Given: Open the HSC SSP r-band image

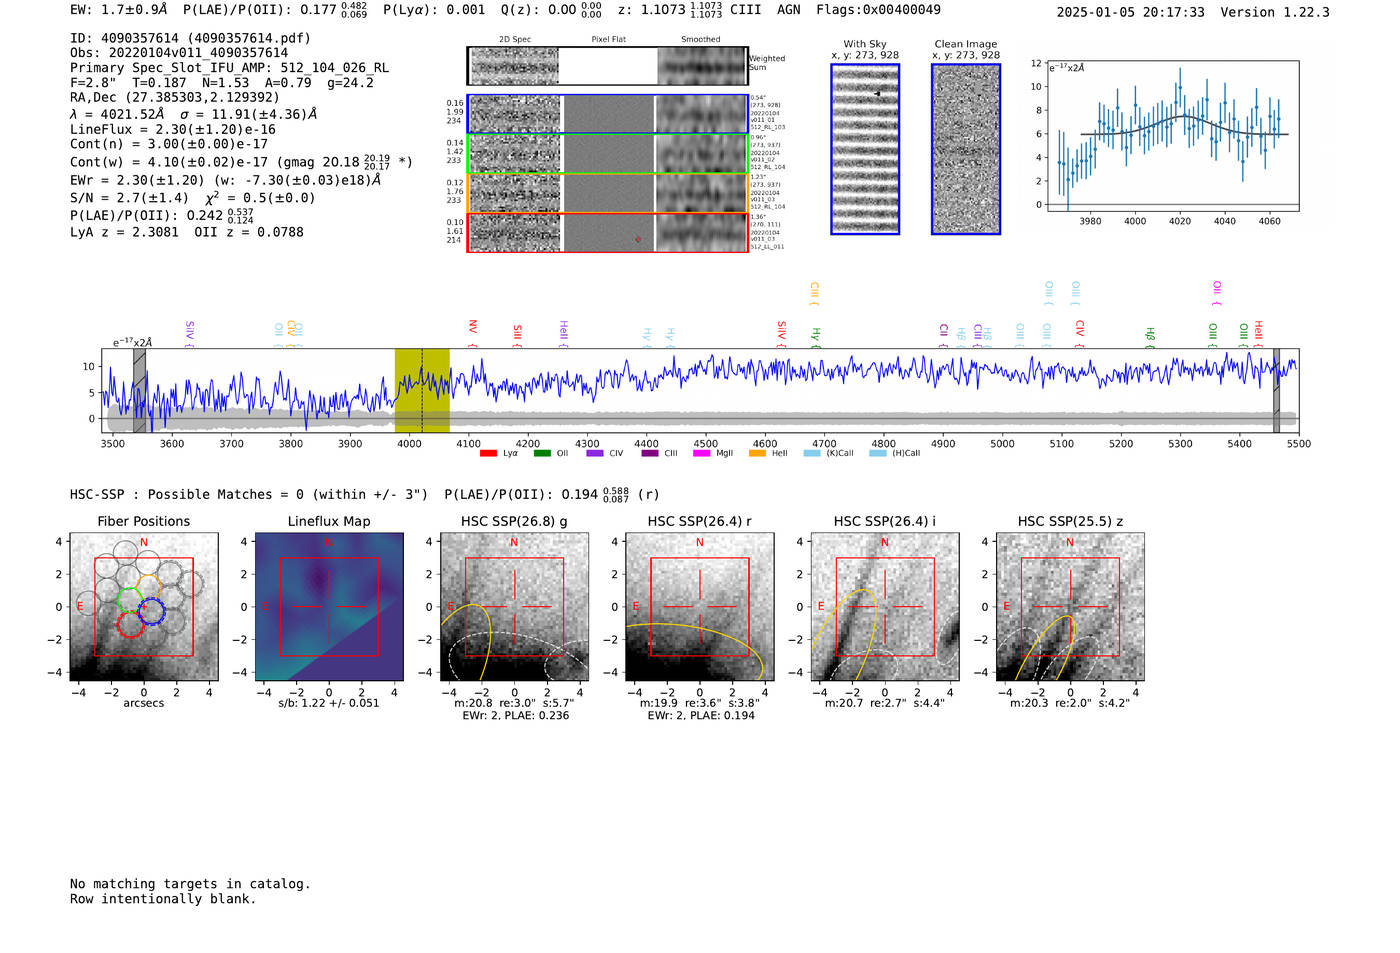Looking at the screenshot, I should tap(699, 607).
